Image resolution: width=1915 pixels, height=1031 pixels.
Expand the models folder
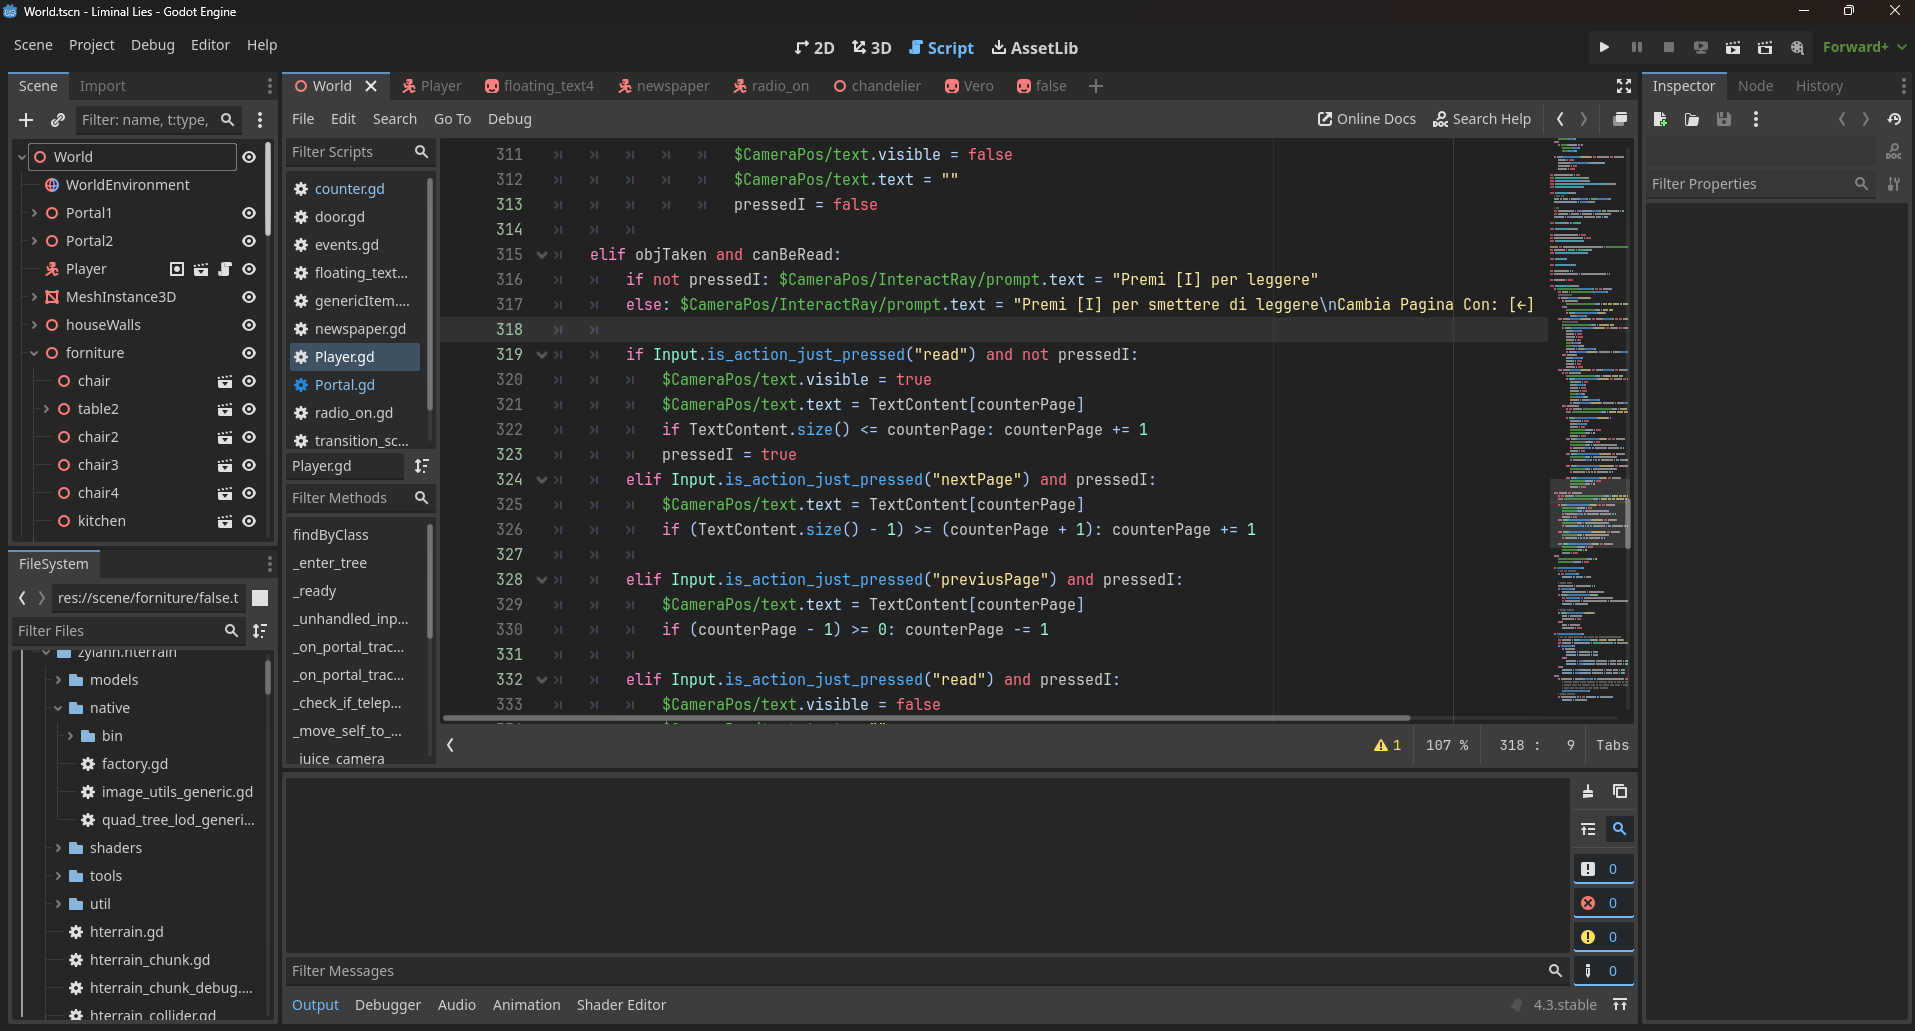[58, 680]
